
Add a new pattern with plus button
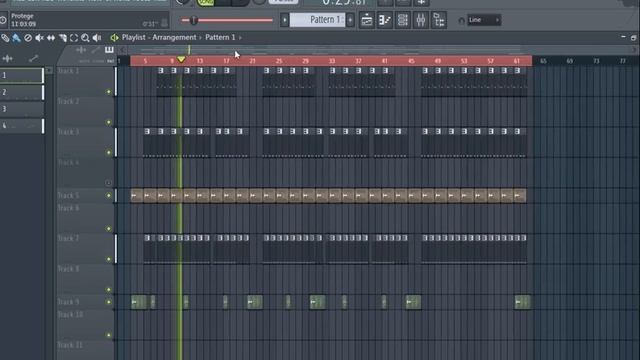(x=350, y=20)
